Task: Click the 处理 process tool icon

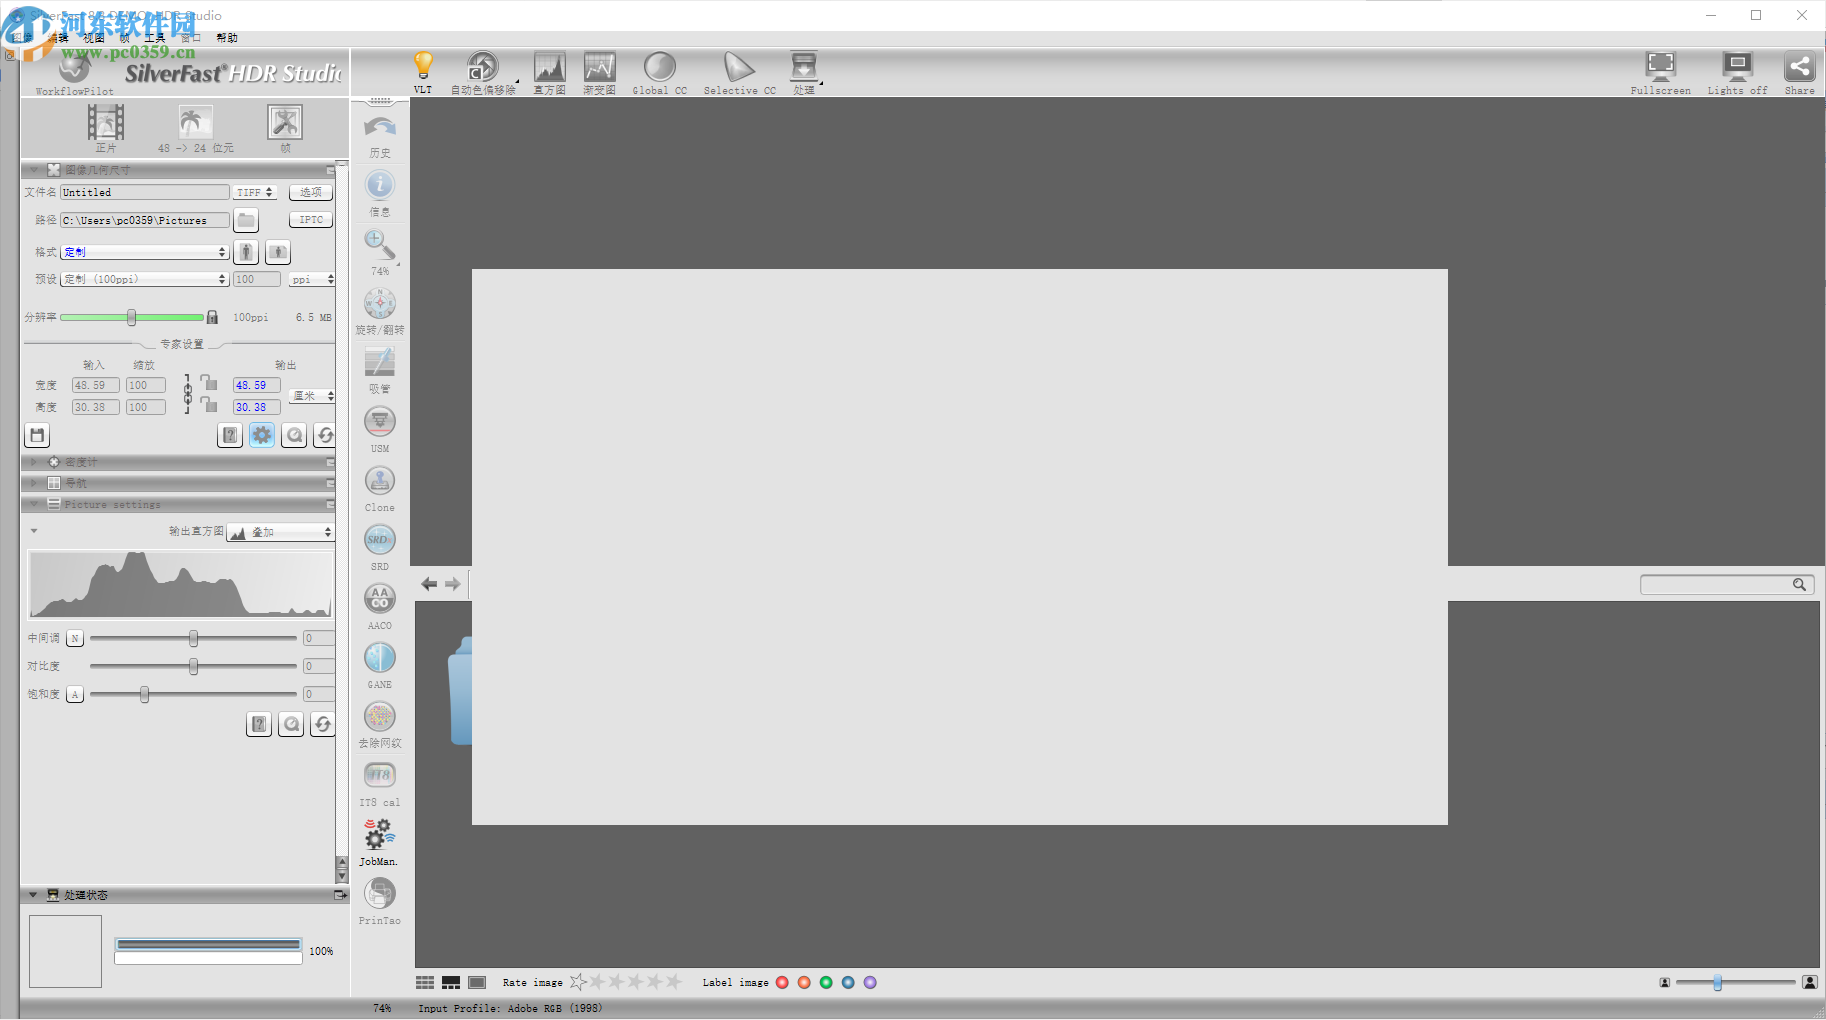Action: click(804, 72)
